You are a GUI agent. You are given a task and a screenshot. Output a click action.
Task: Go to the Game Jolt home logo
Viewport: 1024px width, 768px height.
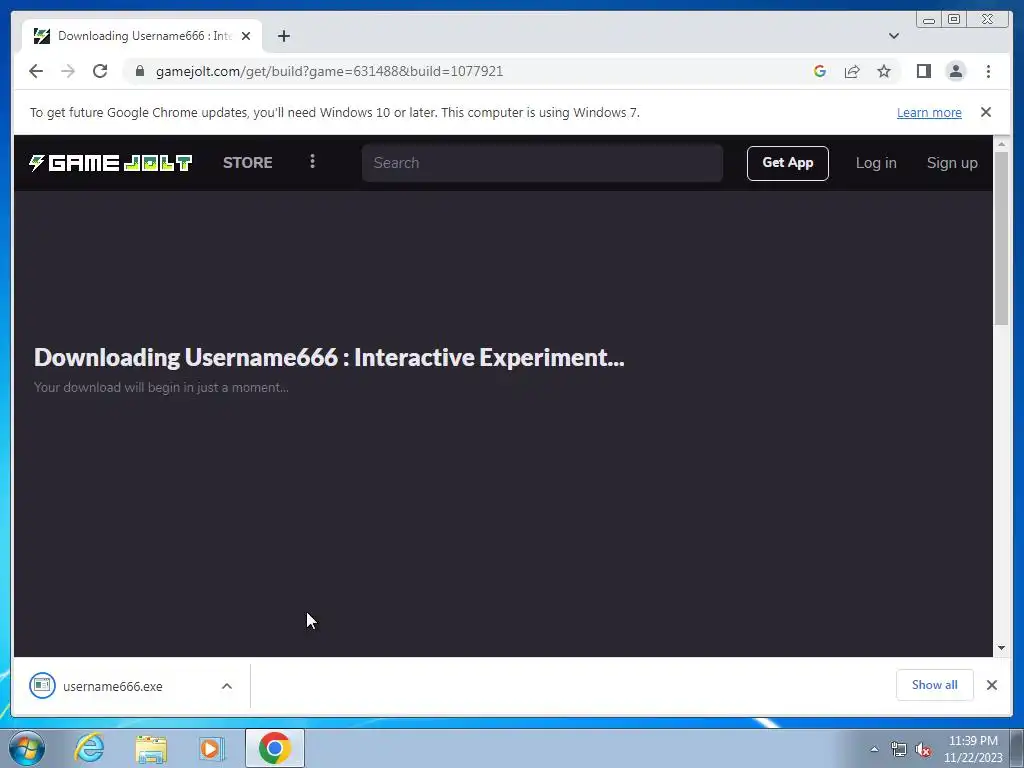coord(110,163)
